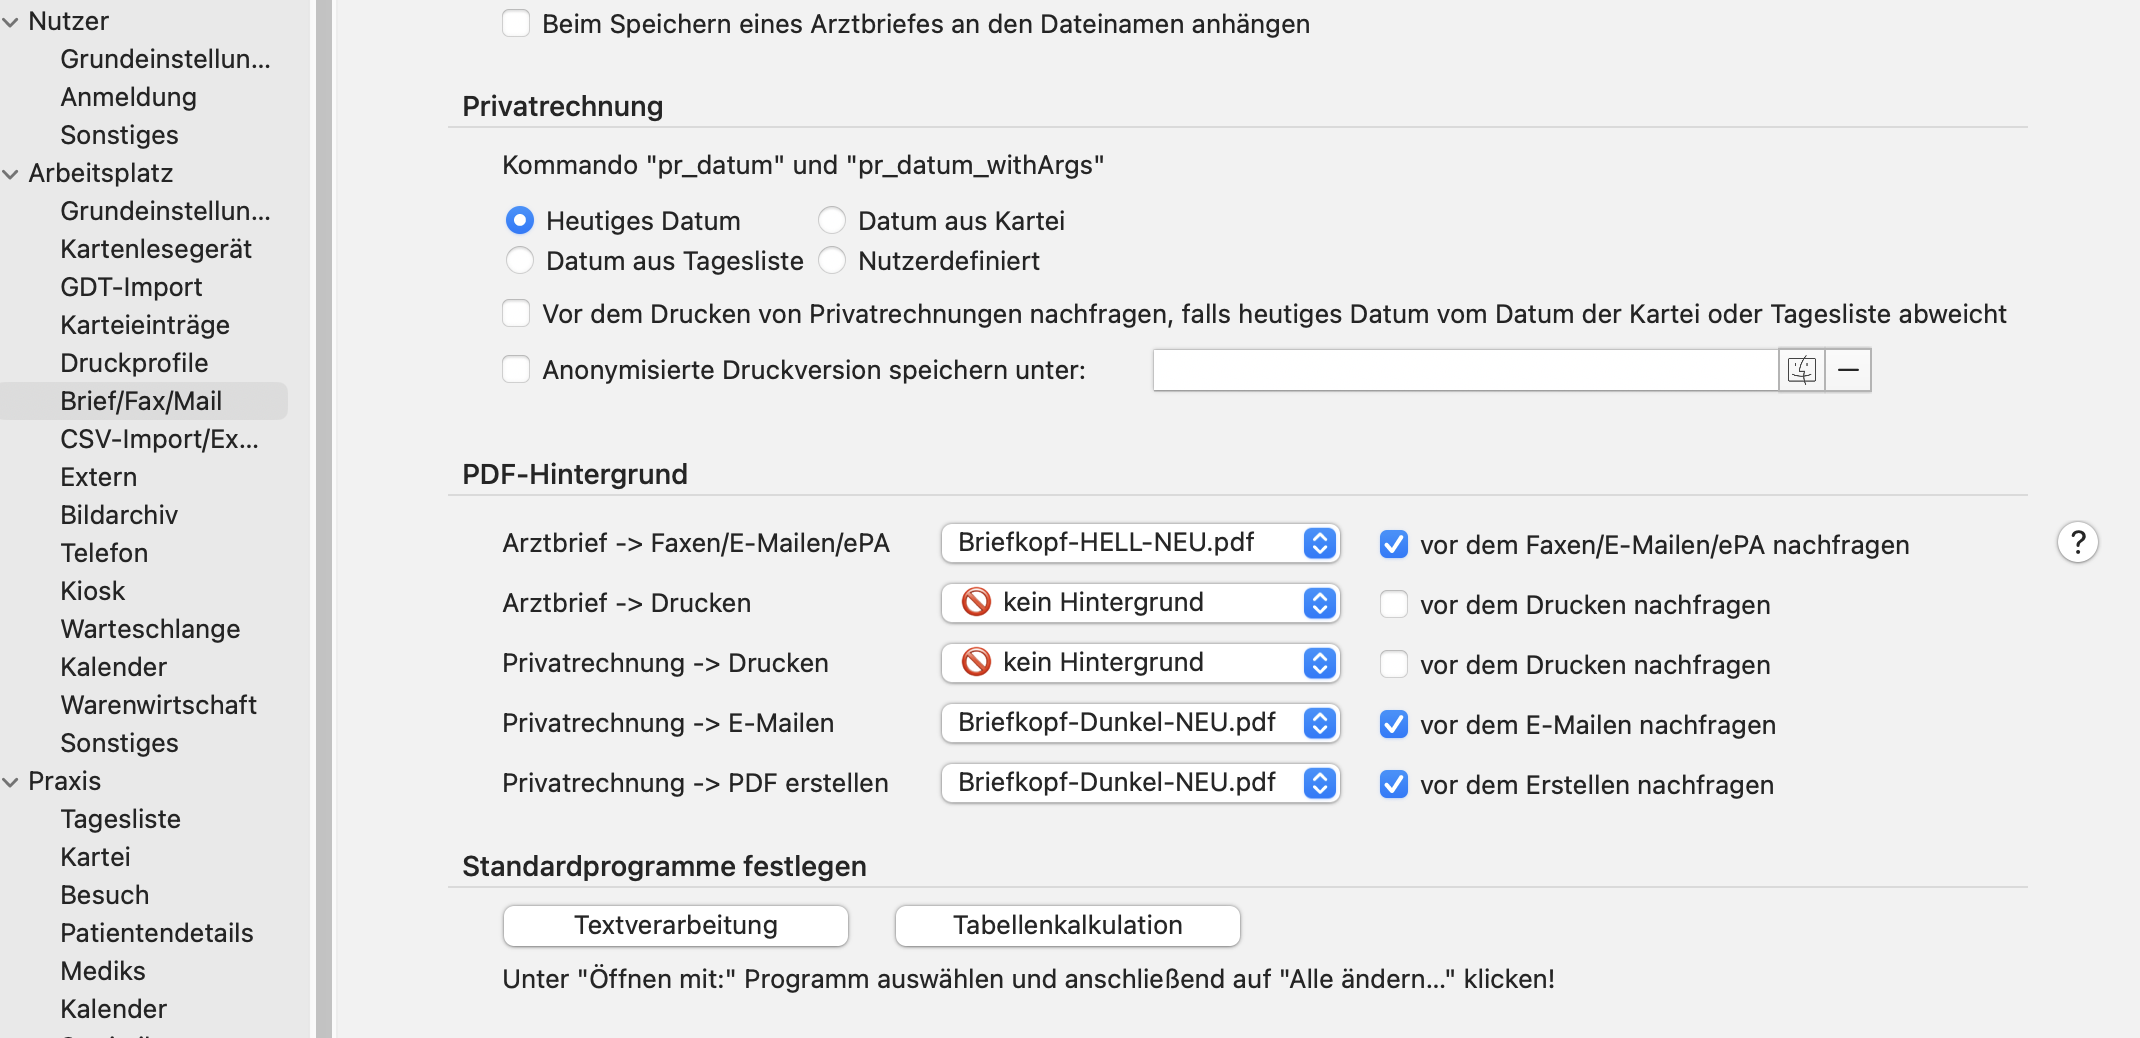Click into the anonymized print version path field

pyautogui.click(x=1466, y=370)
